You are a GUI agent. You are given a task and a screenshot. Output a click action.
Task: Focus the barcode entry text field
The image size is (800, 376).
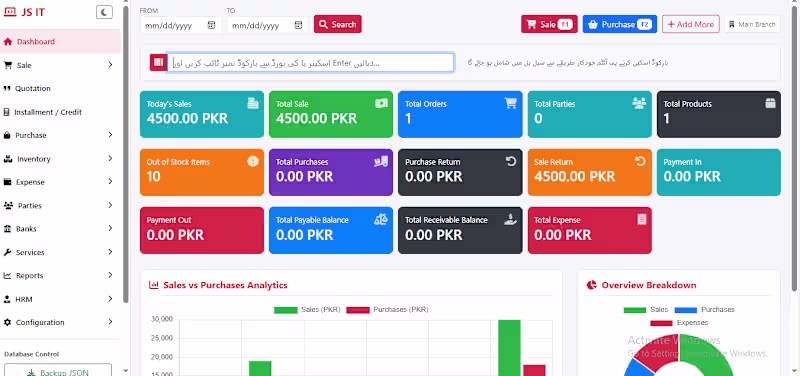coord(310,63)
